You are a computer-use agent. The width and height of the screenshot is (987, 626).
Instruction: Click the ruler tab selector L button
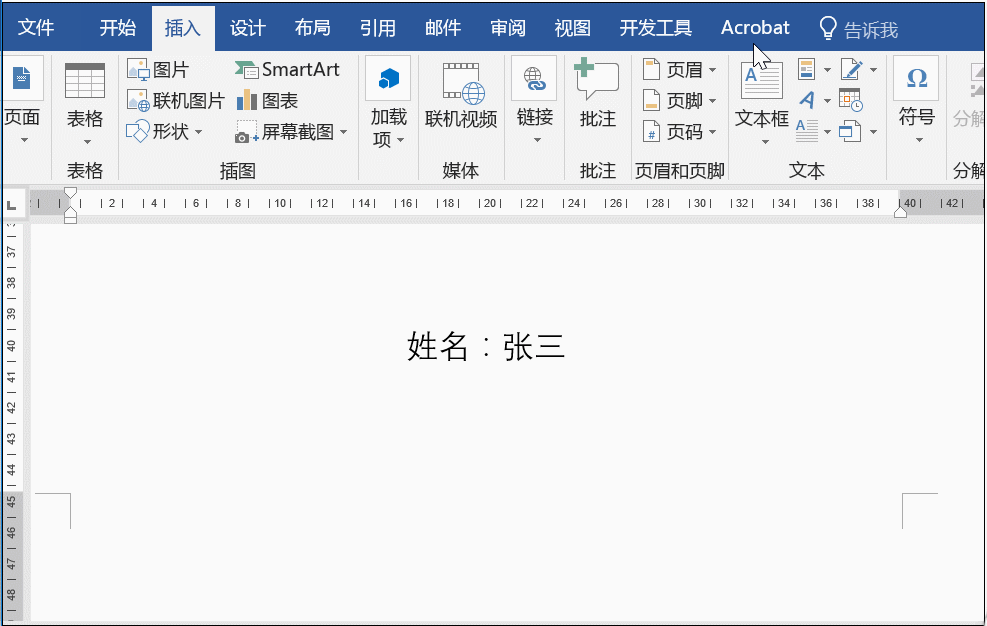click(x=11, y=204)
